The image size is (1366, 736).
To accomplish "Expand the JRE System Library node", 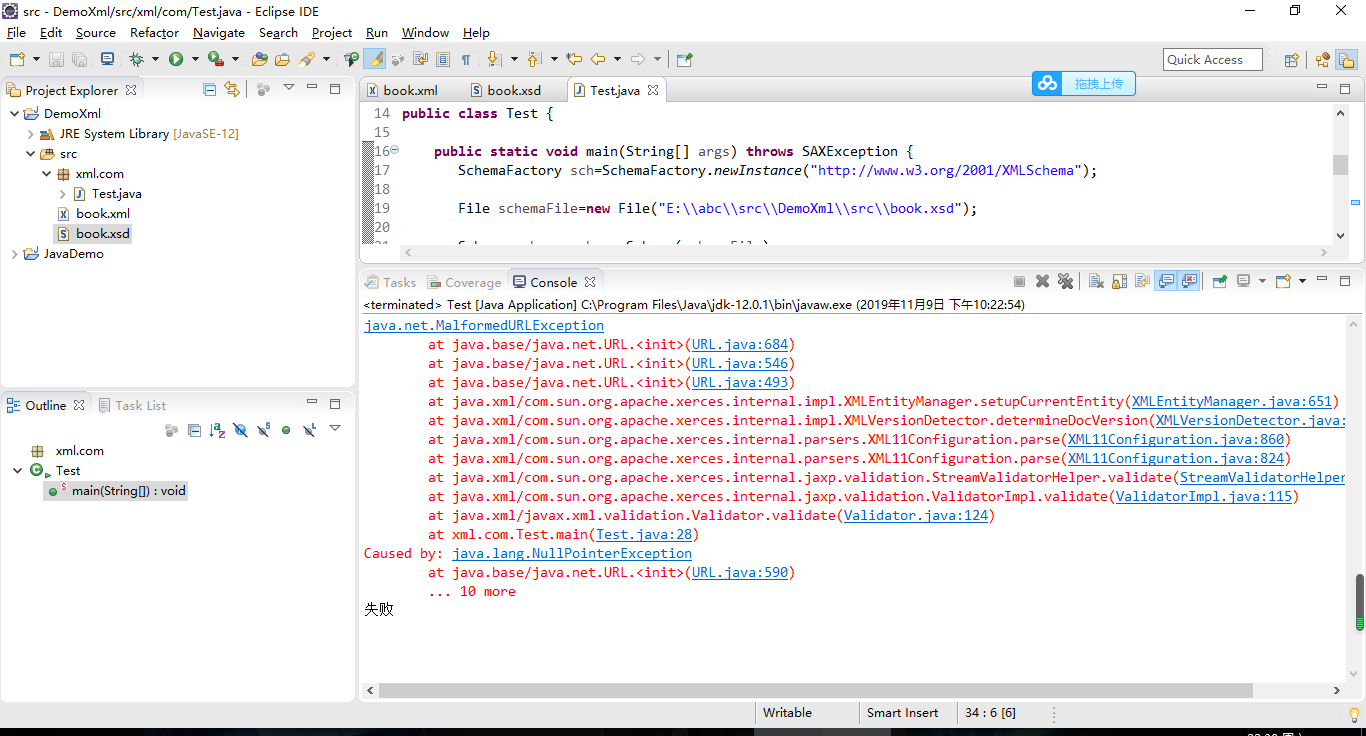I will point(30,133).
